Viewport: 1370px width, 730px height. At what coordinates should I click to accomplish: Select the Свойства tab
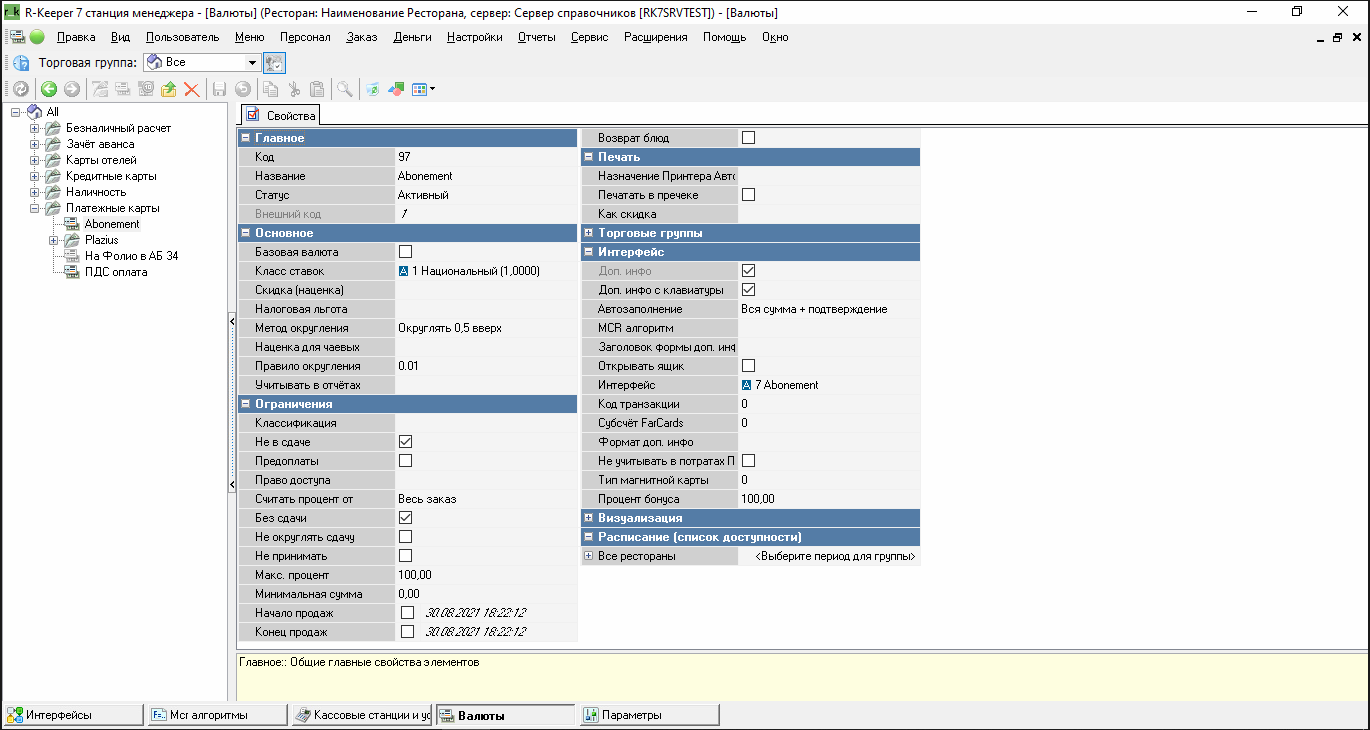coord(281,116)
